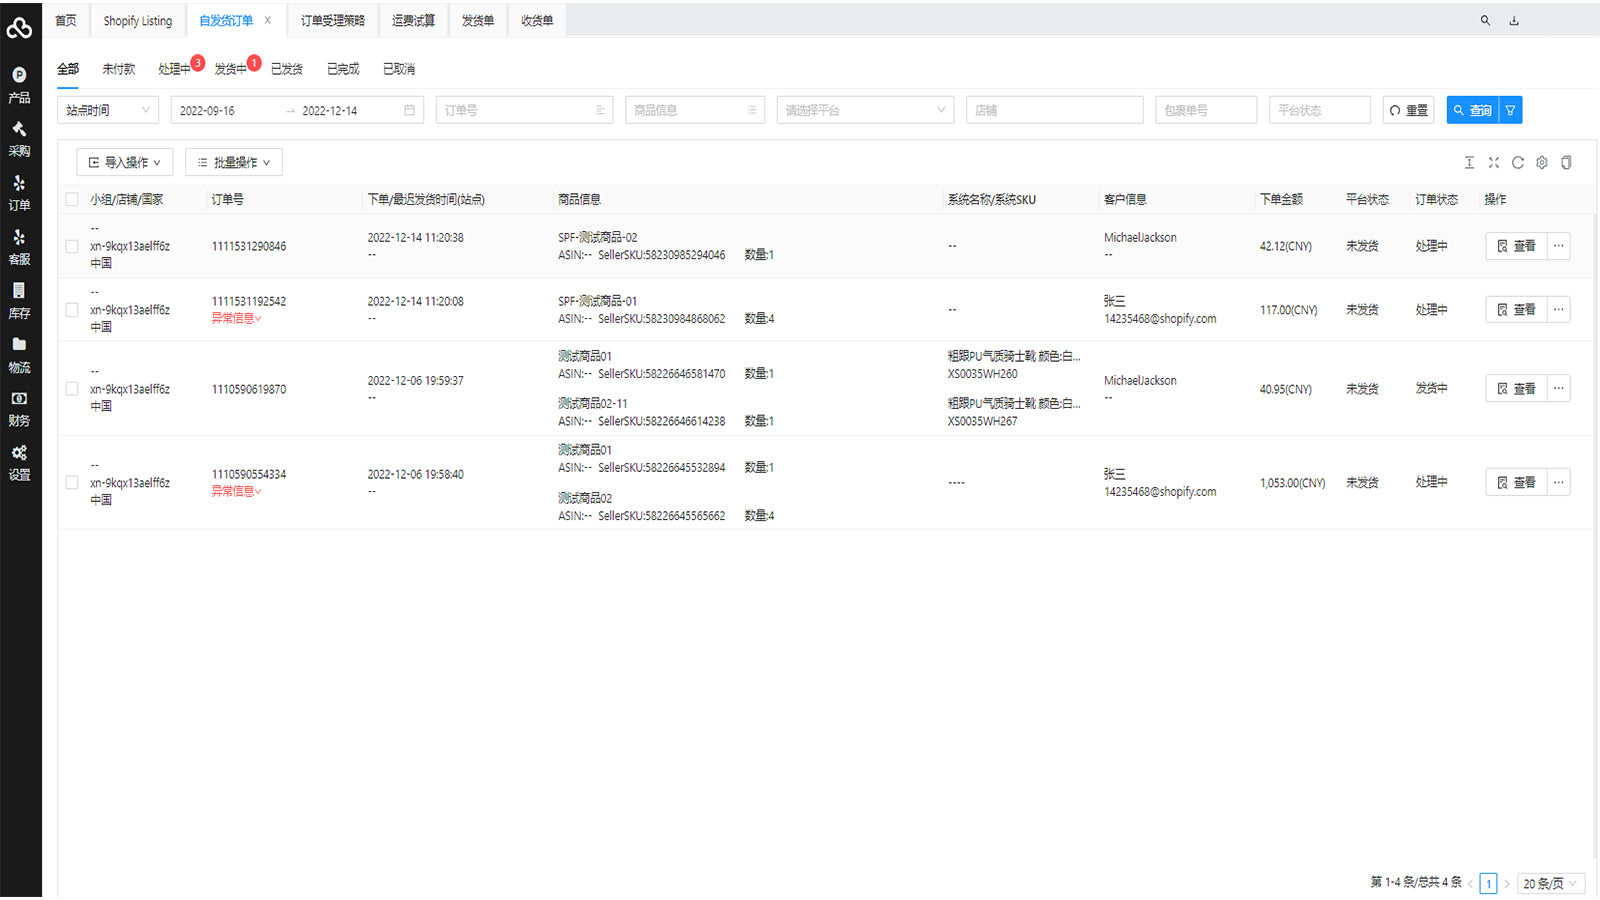
Task: Open more actions for order 1110590619870
Action: (x=1558, y=388)
